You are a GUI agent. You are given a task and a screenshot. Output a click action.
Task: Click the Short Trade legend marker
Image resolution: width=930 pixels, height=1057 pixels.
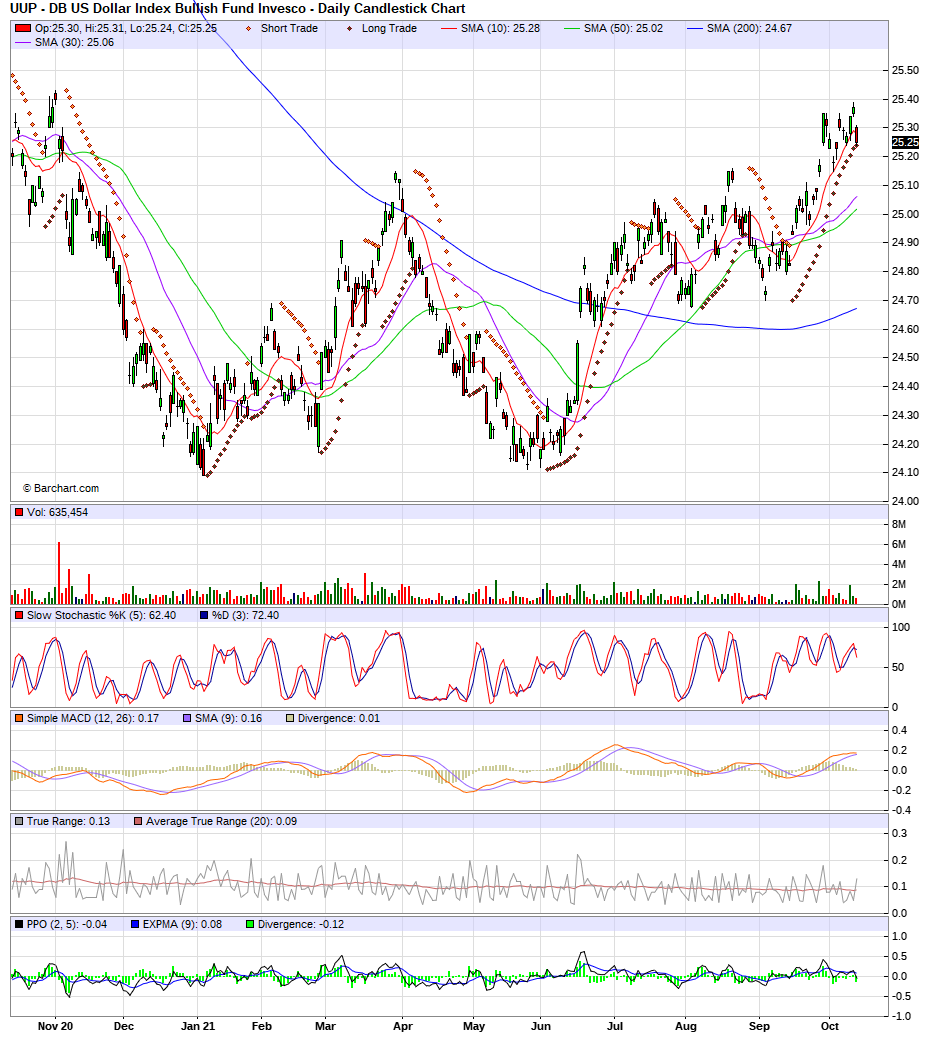coord(249,28)
